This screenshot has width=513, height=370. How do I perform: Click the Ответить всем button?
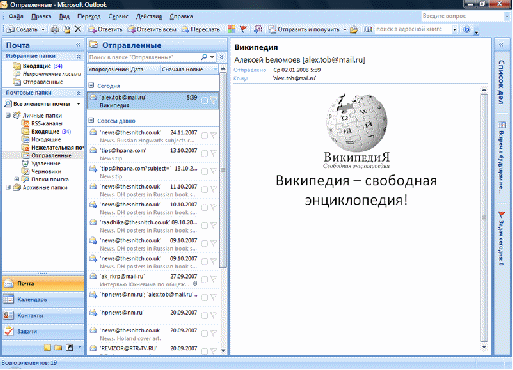point(152,30)
